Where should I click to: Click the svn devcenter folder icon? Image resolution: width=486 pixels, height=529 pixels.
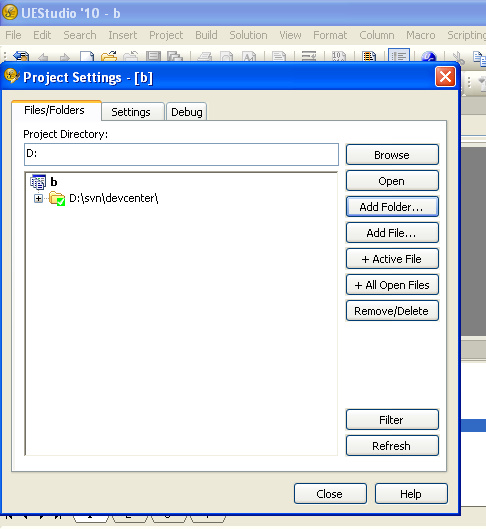coord(57,198)
